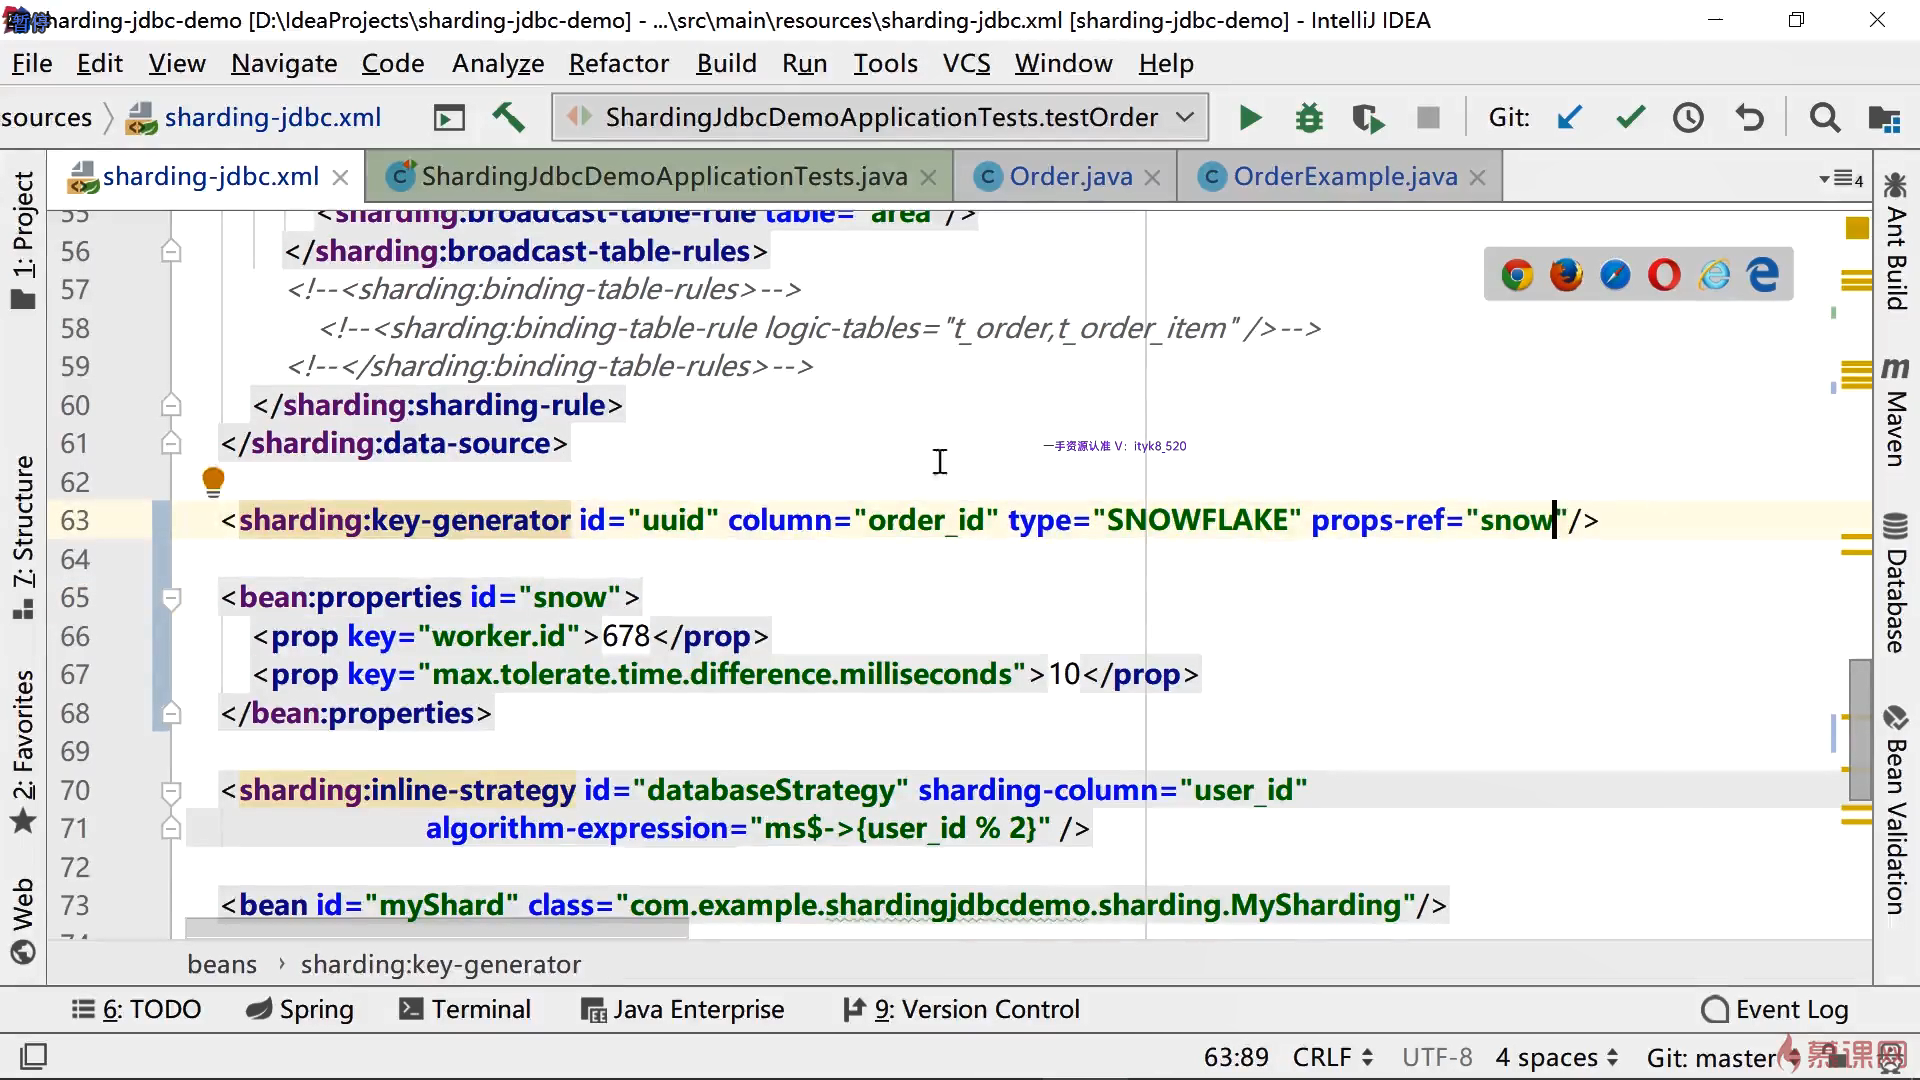Click the Debug bug icon

[1309, 118]
